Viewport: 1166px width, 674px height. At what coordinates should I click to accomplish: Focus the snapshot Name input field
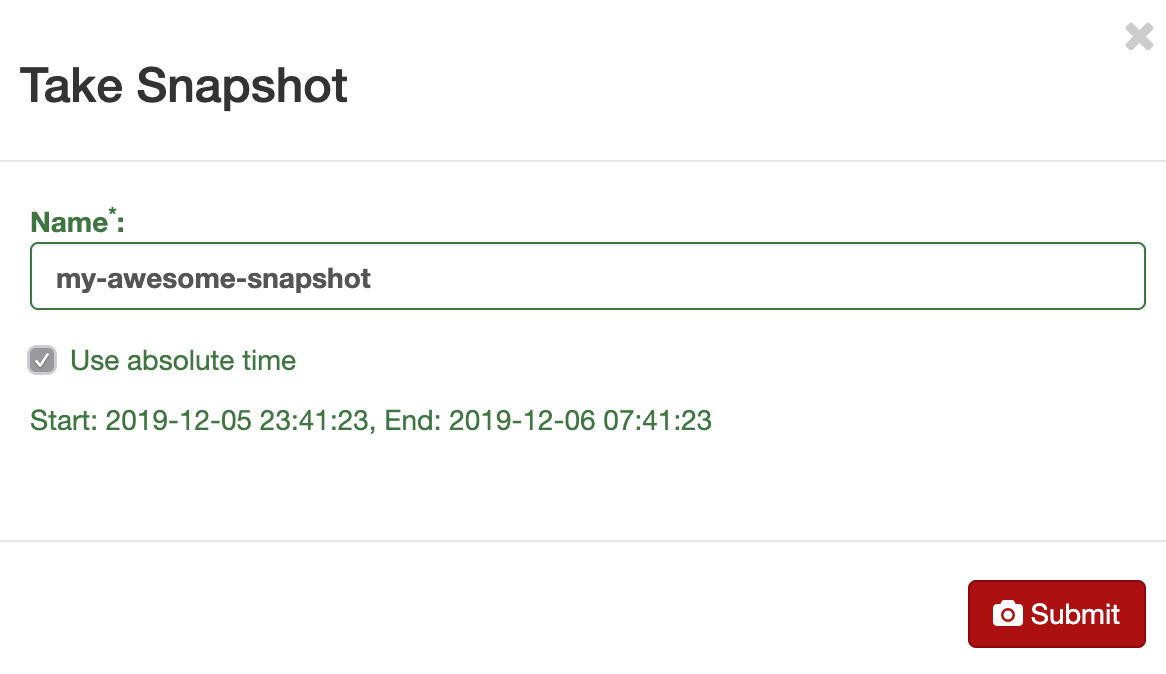[x=587, y=276]
